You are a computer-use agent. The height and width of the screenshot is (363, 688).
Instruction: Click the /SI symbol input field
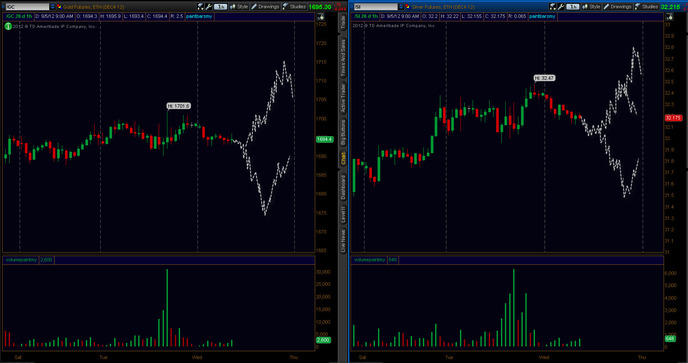point(376,7)
